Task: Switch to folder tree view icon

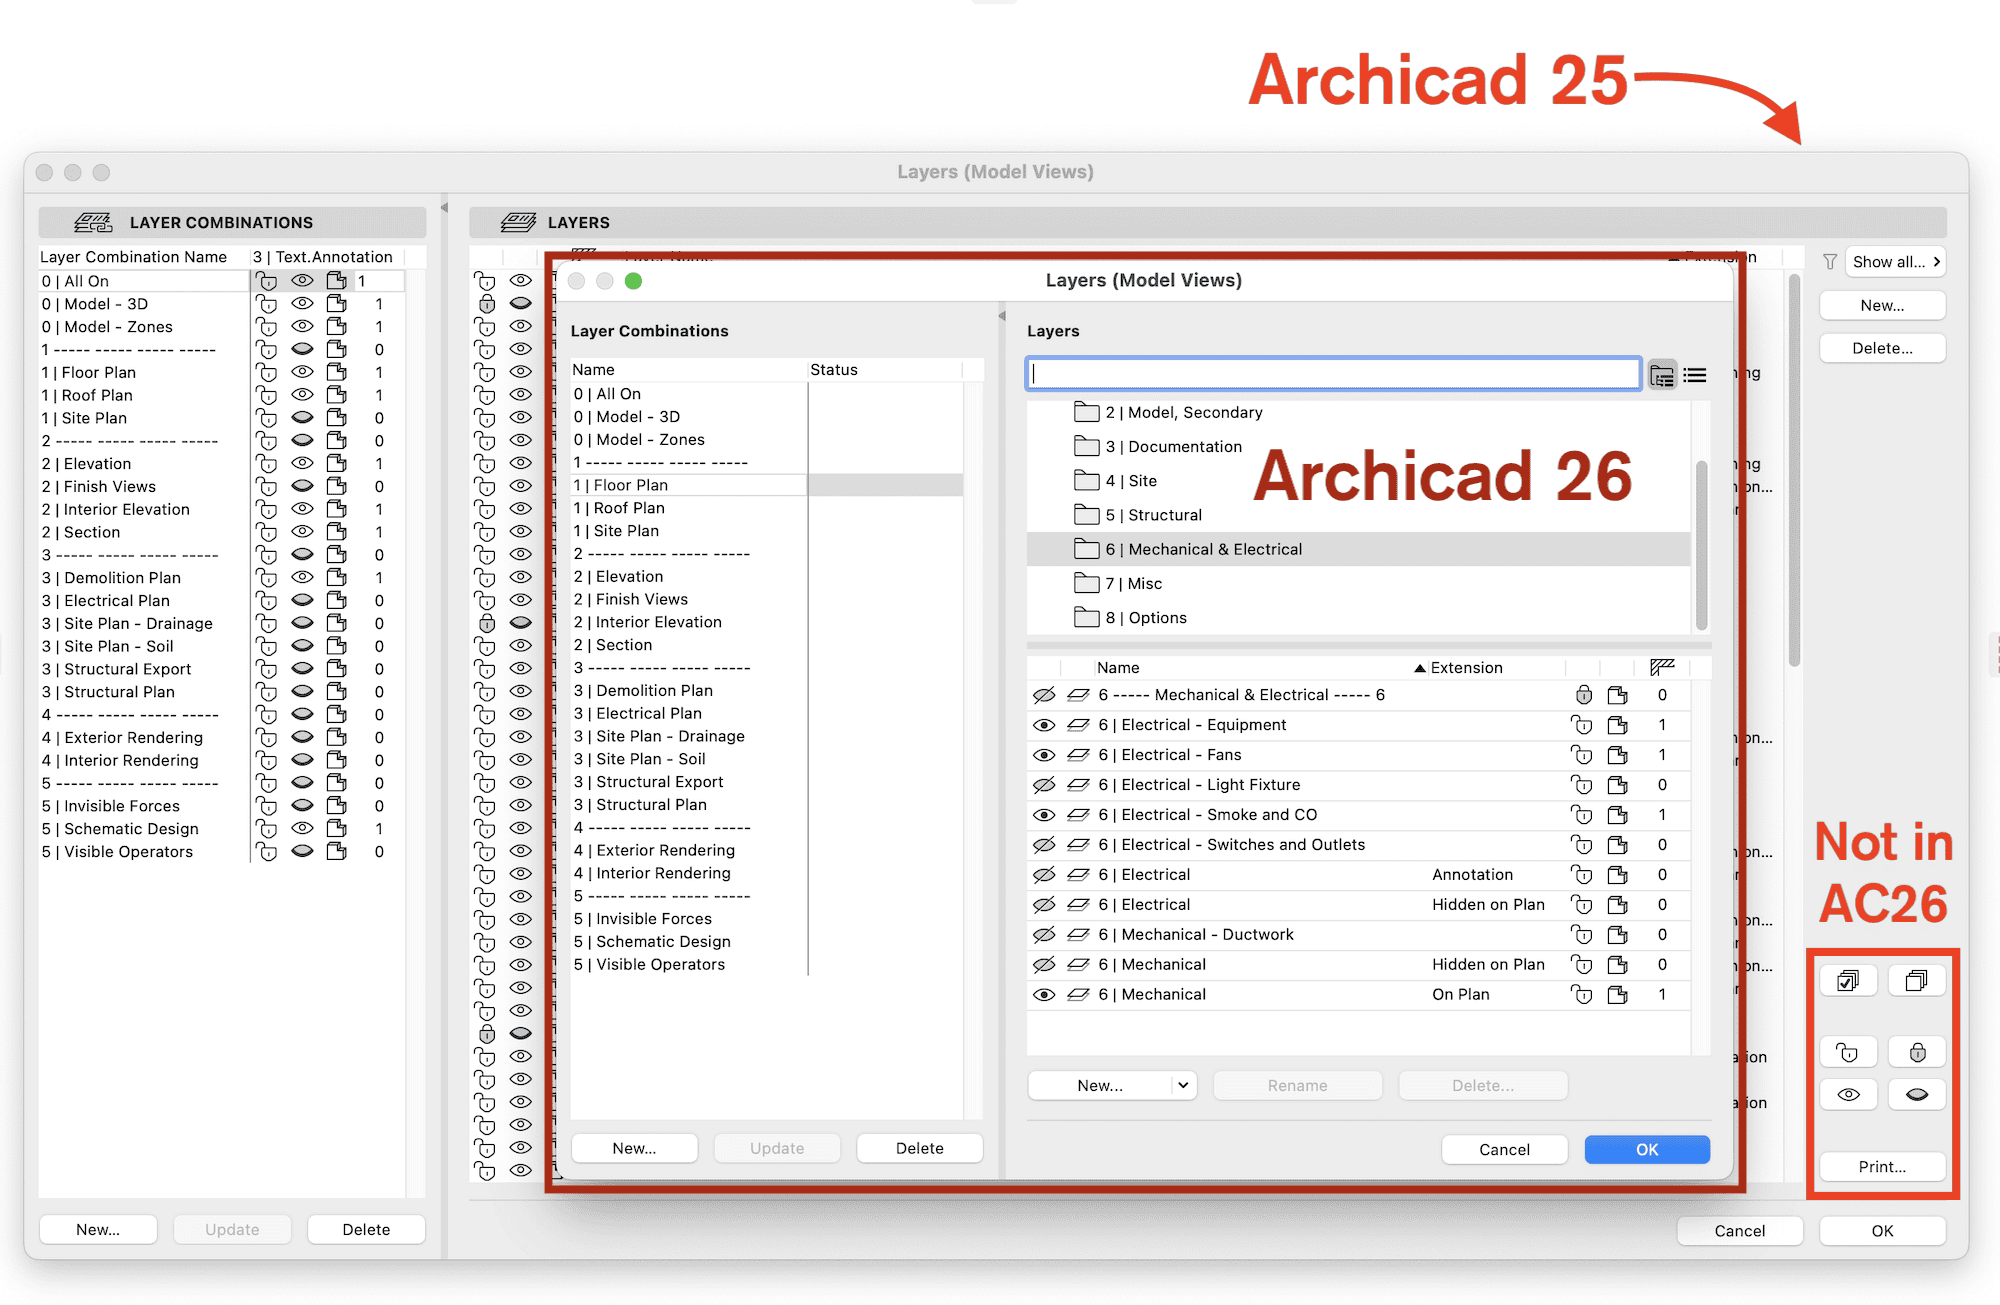Action: [x=1662, y=375]
